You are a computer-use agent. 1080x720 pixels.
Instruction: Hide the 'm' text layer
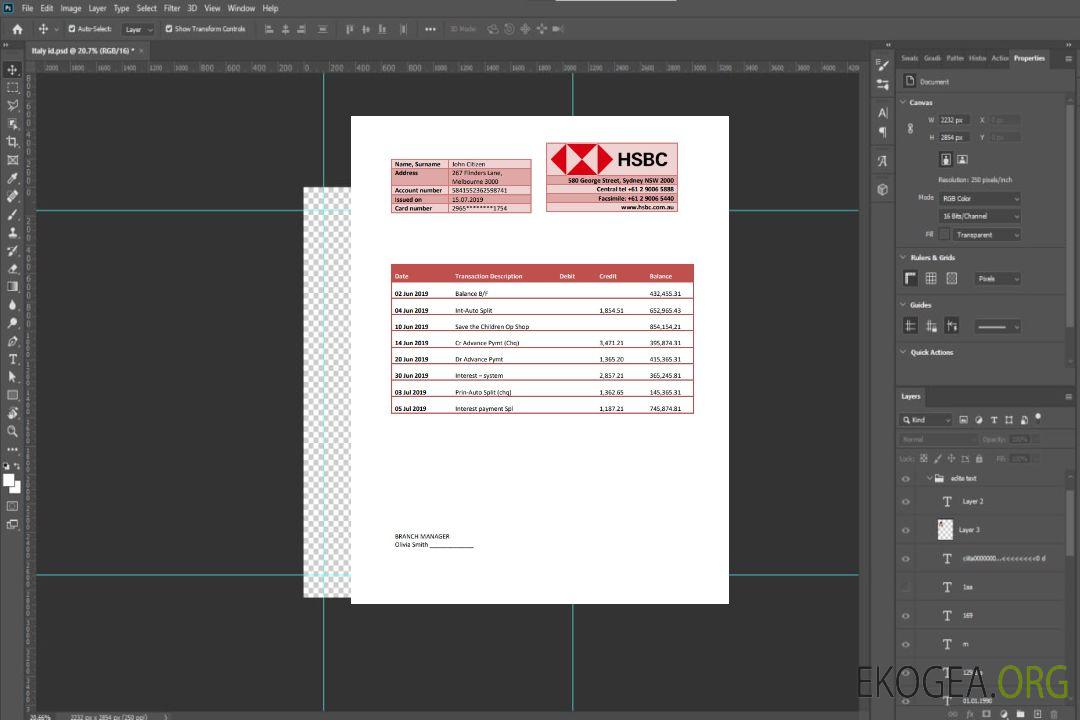pos(906,645)
